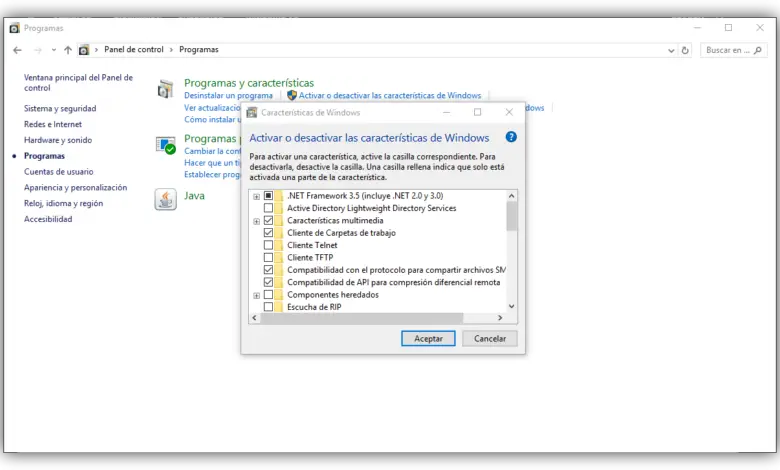Click the Características de Windows title icon
Image resolution: width=780 pixels, height=470 pixels.
coord(252,112)
